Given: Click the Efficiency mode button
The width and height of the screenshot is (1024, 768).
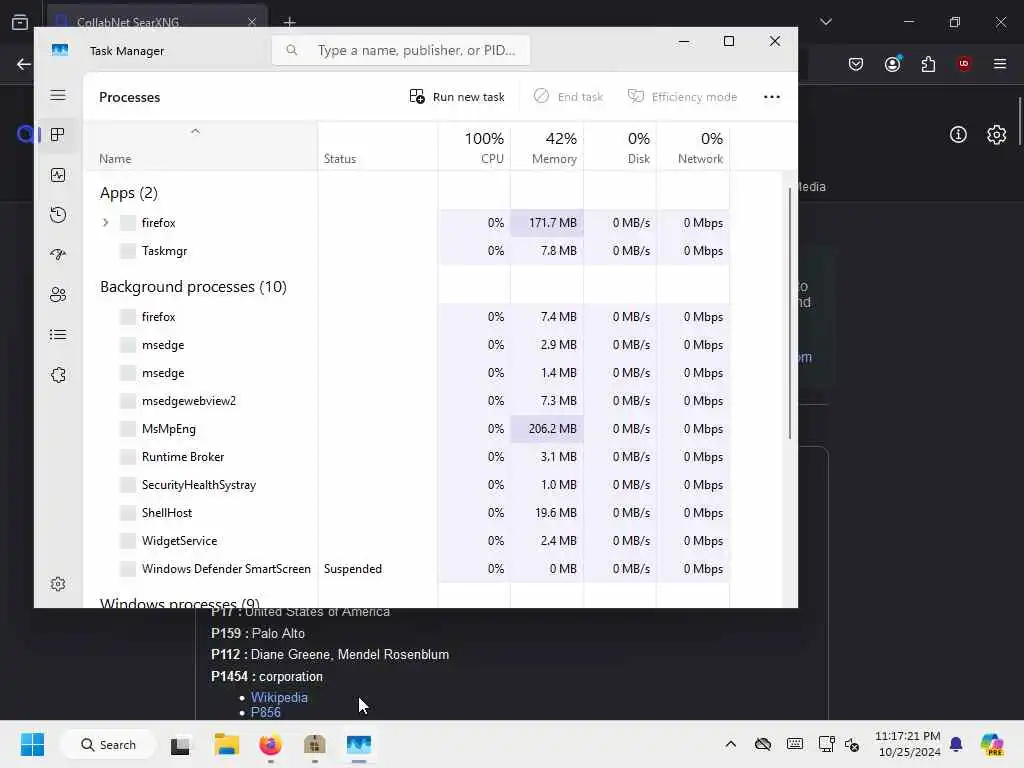Looking at the screenshot, I should [x=682, y=97].
